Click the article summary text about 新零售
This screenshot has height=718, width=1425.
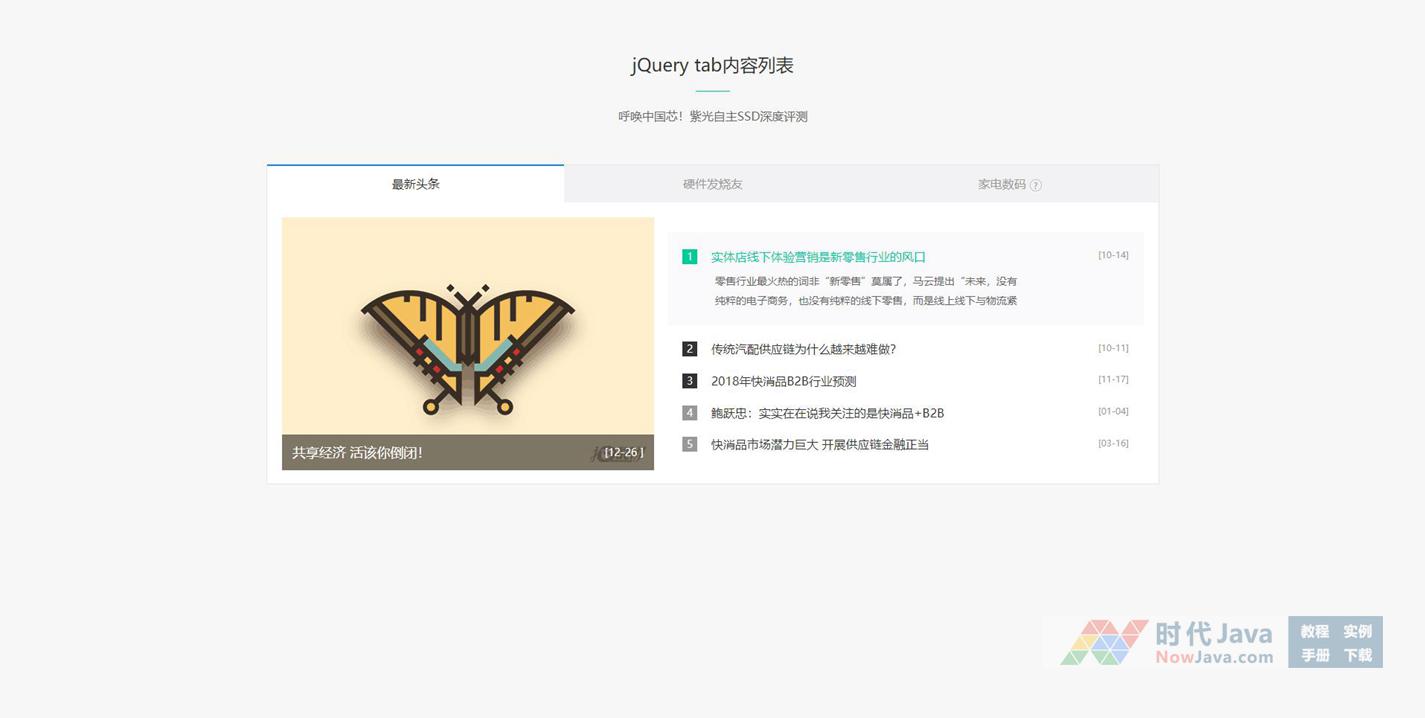(865, 291)
